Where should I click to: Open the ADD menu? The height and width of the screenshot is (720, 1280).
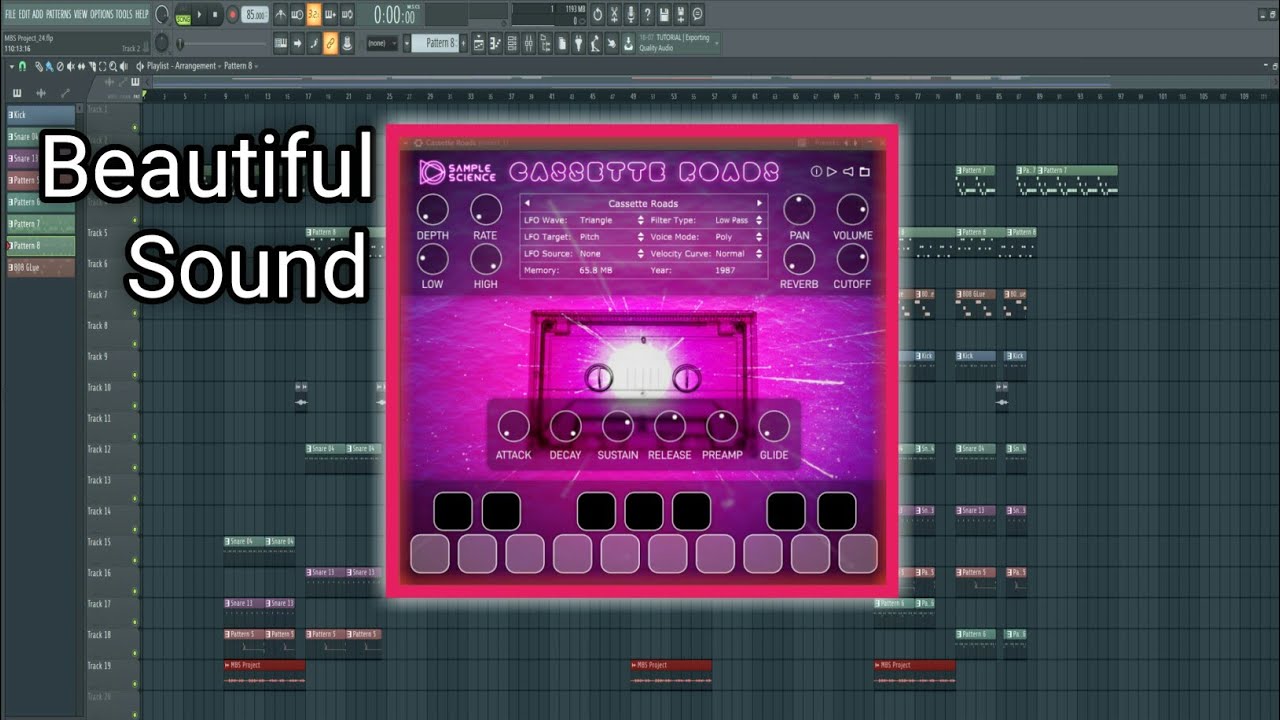38,15
